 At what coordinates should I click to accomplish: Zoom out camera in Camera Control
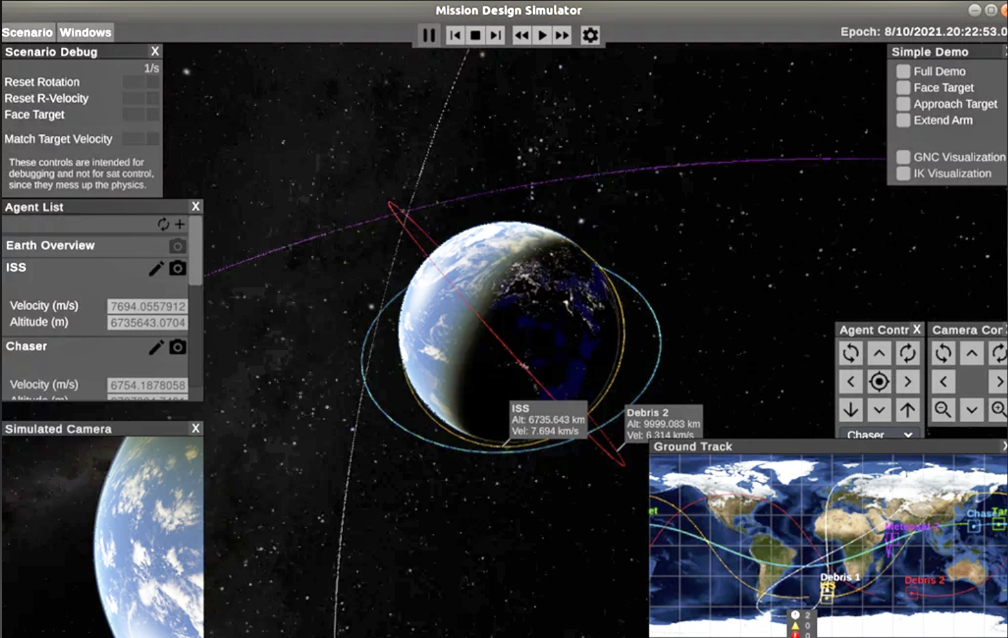943,410
